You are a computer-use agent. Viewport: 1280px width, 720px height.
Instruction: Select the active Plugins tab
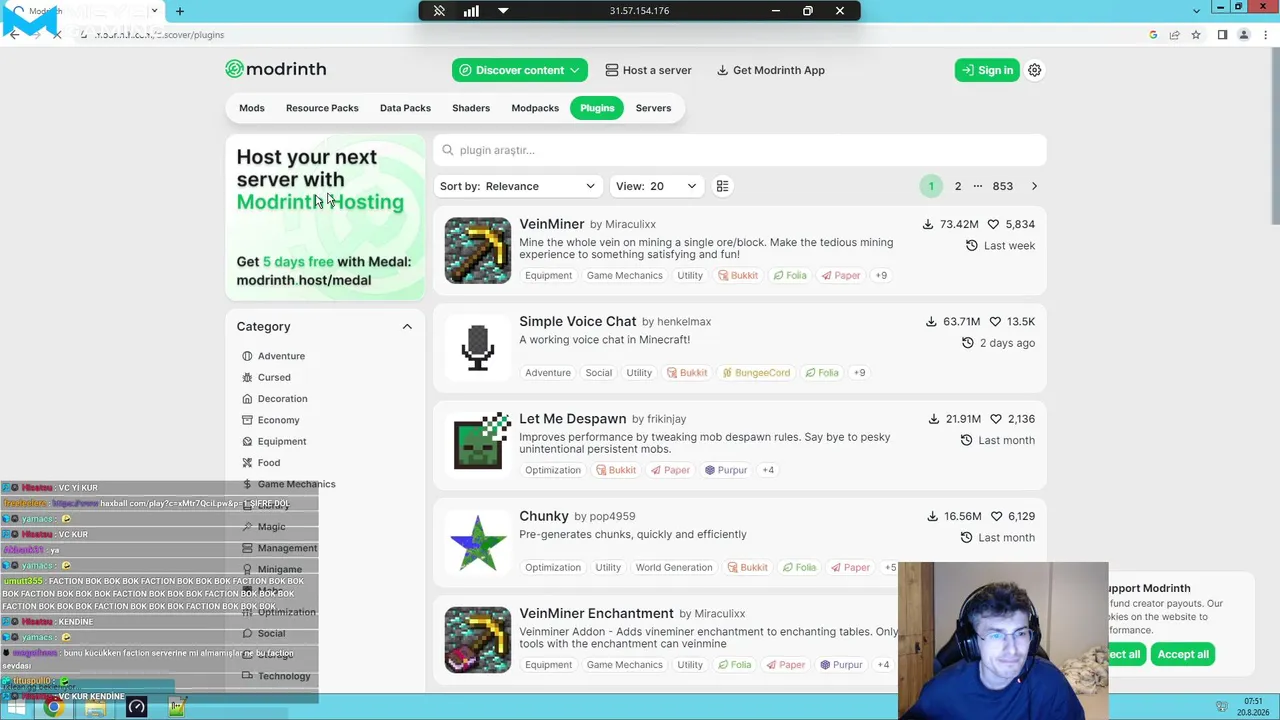(597, 108)
